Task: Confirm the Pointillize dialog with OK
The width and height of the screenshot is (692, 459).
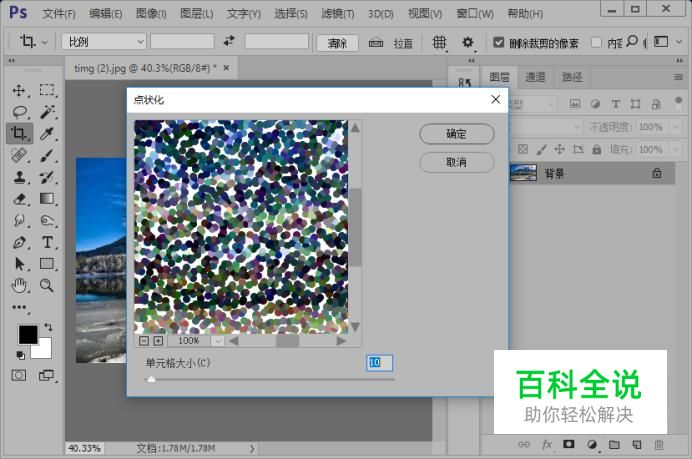Action: pyautogui.click(x=456, y=134)
